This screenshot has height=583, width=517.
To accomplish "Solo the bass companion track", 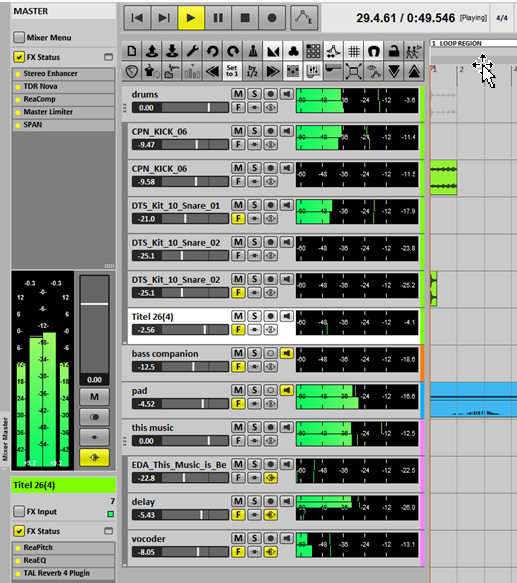I will point(254,353).
